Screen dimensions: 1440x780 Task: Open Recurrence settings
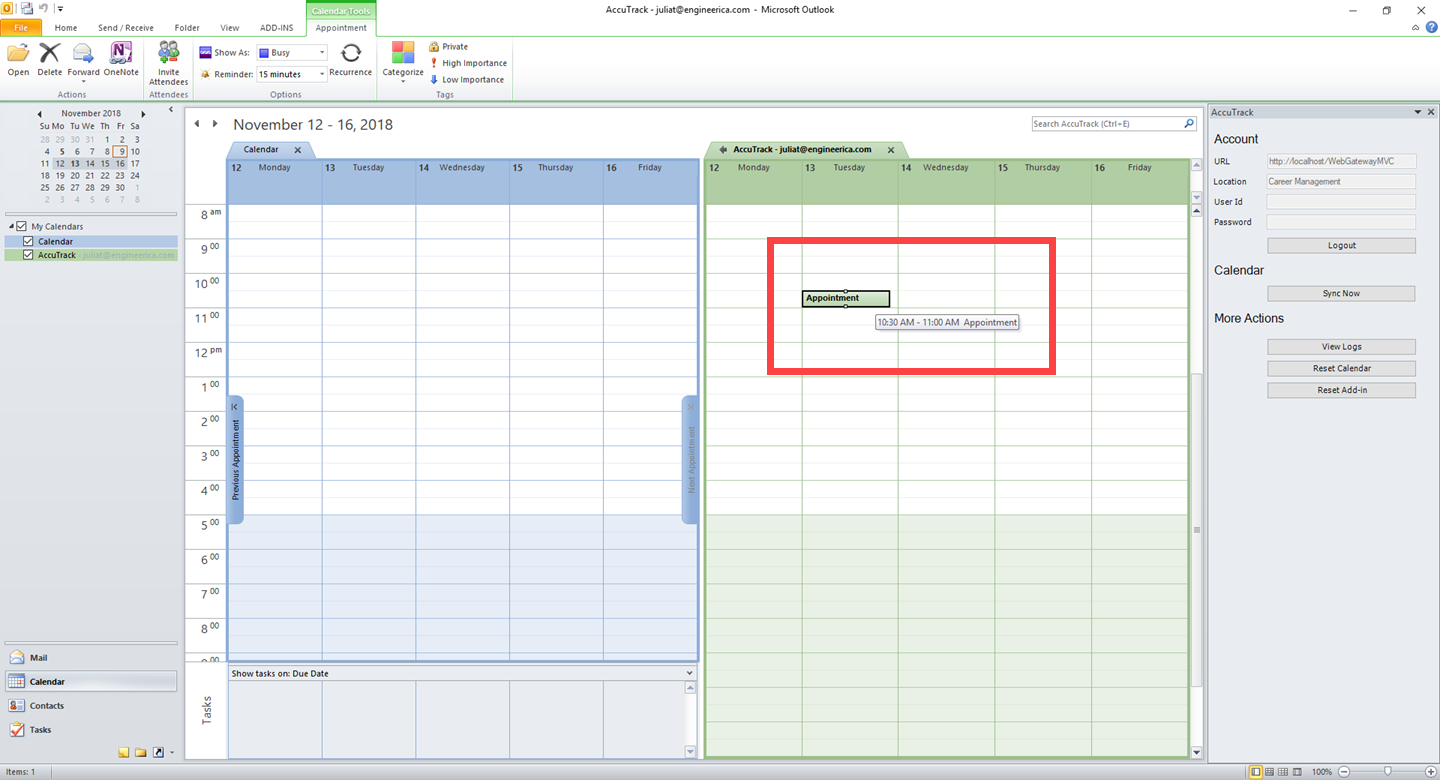350,59
